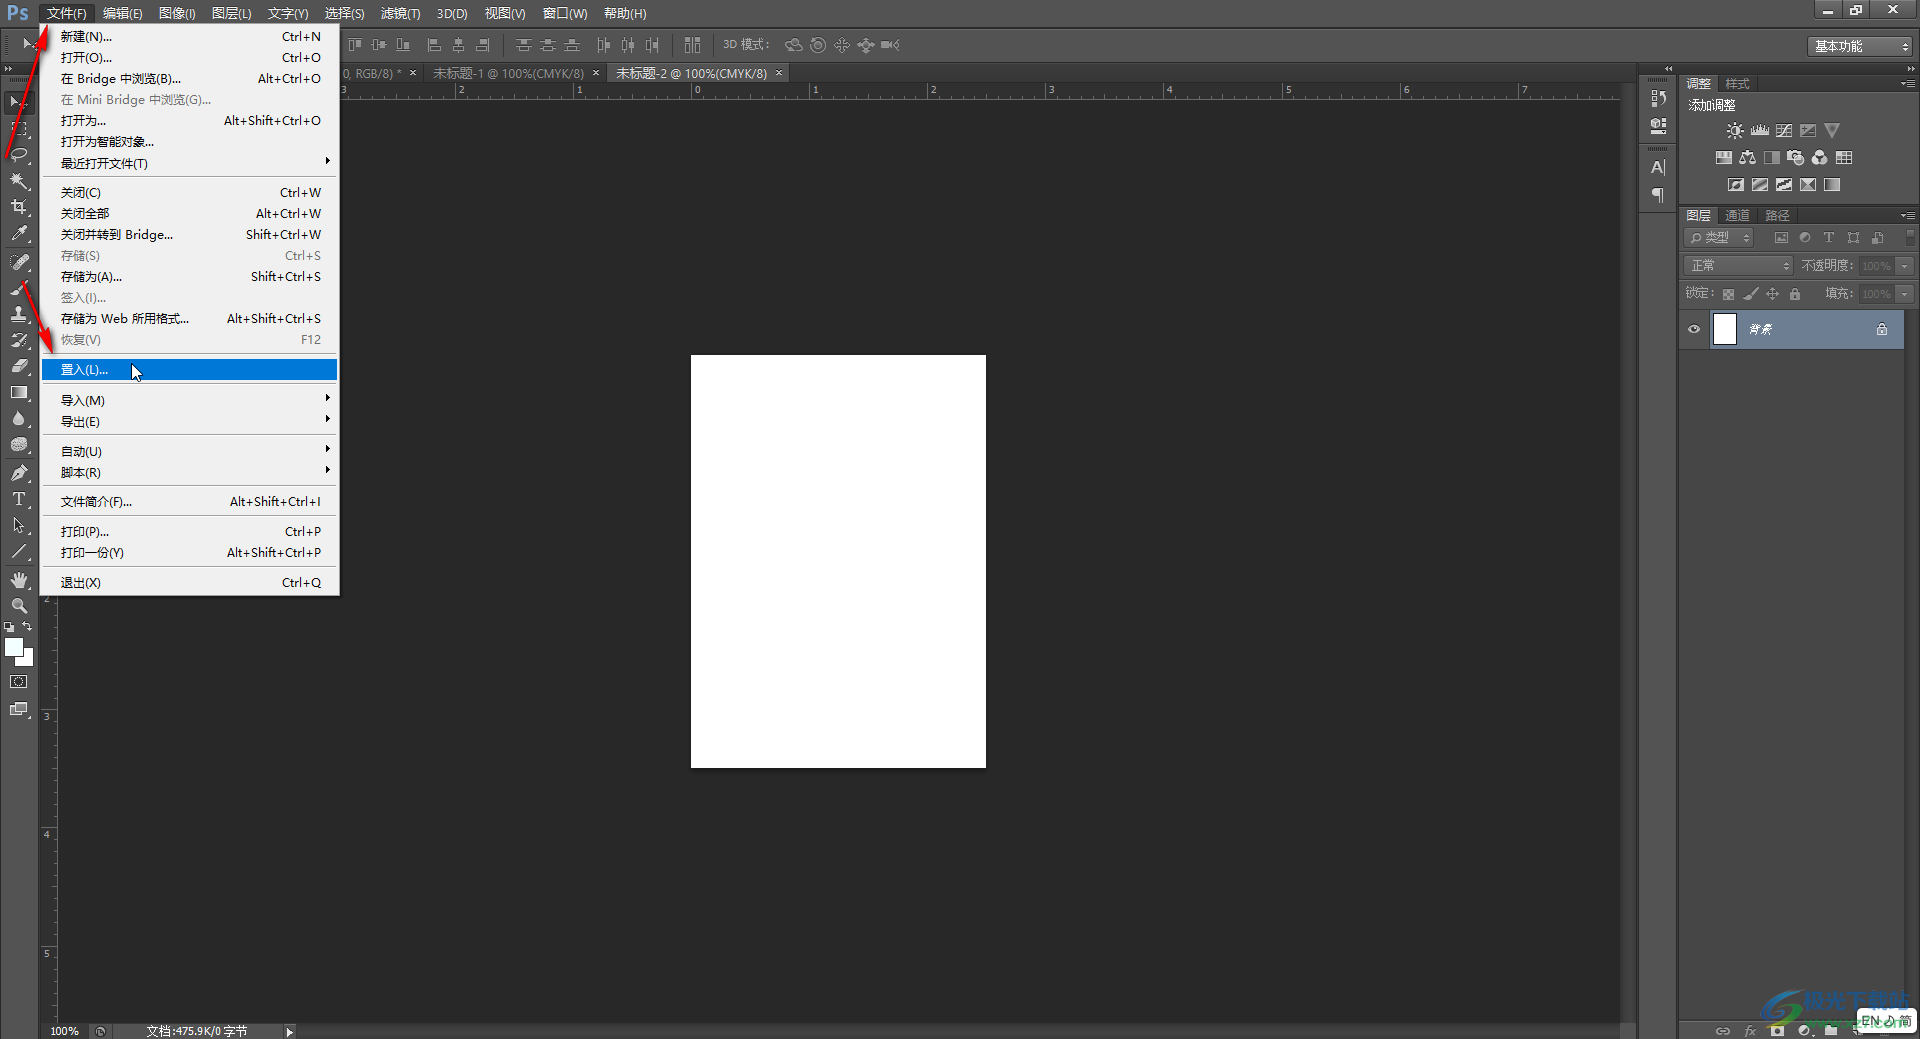1920x1039 pixels.
Task: Expand the 导入(M) submenu
Action: pyautogui.click(x=190, y=400)
